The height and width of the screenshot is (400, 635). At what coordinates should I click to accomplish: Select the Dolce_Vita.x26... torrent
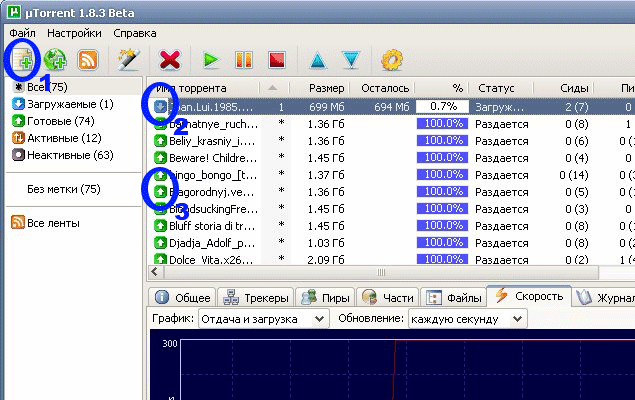tap(391, 259)
